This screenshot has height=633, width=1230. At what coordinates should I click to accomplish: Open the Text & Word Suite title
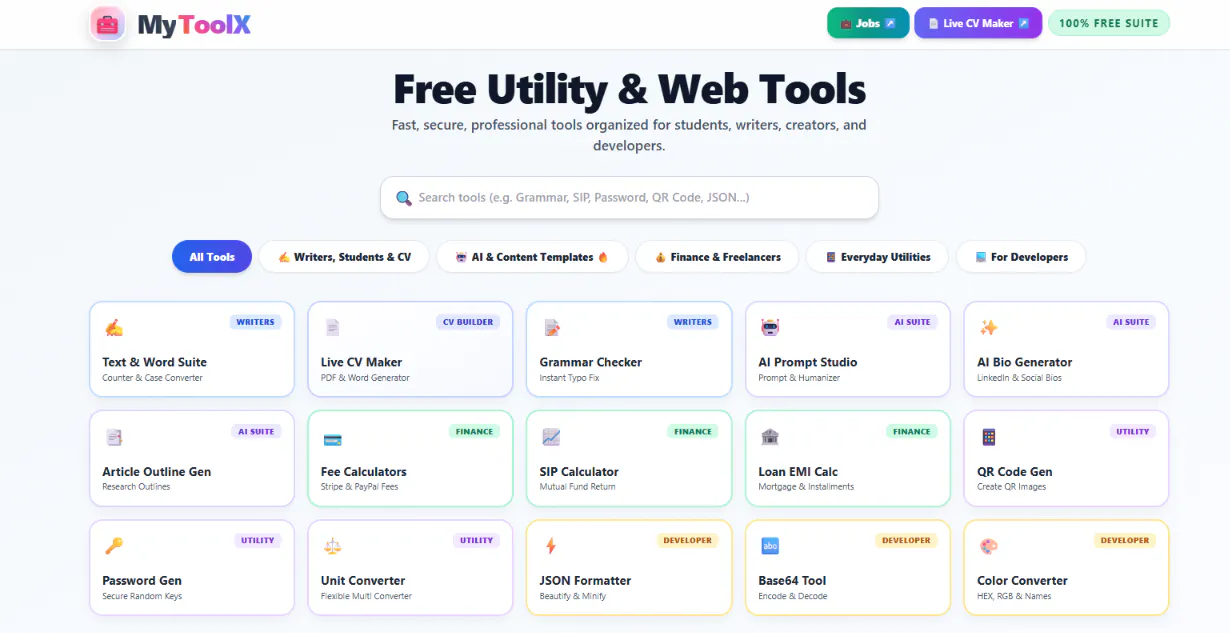tap(154, 362)
